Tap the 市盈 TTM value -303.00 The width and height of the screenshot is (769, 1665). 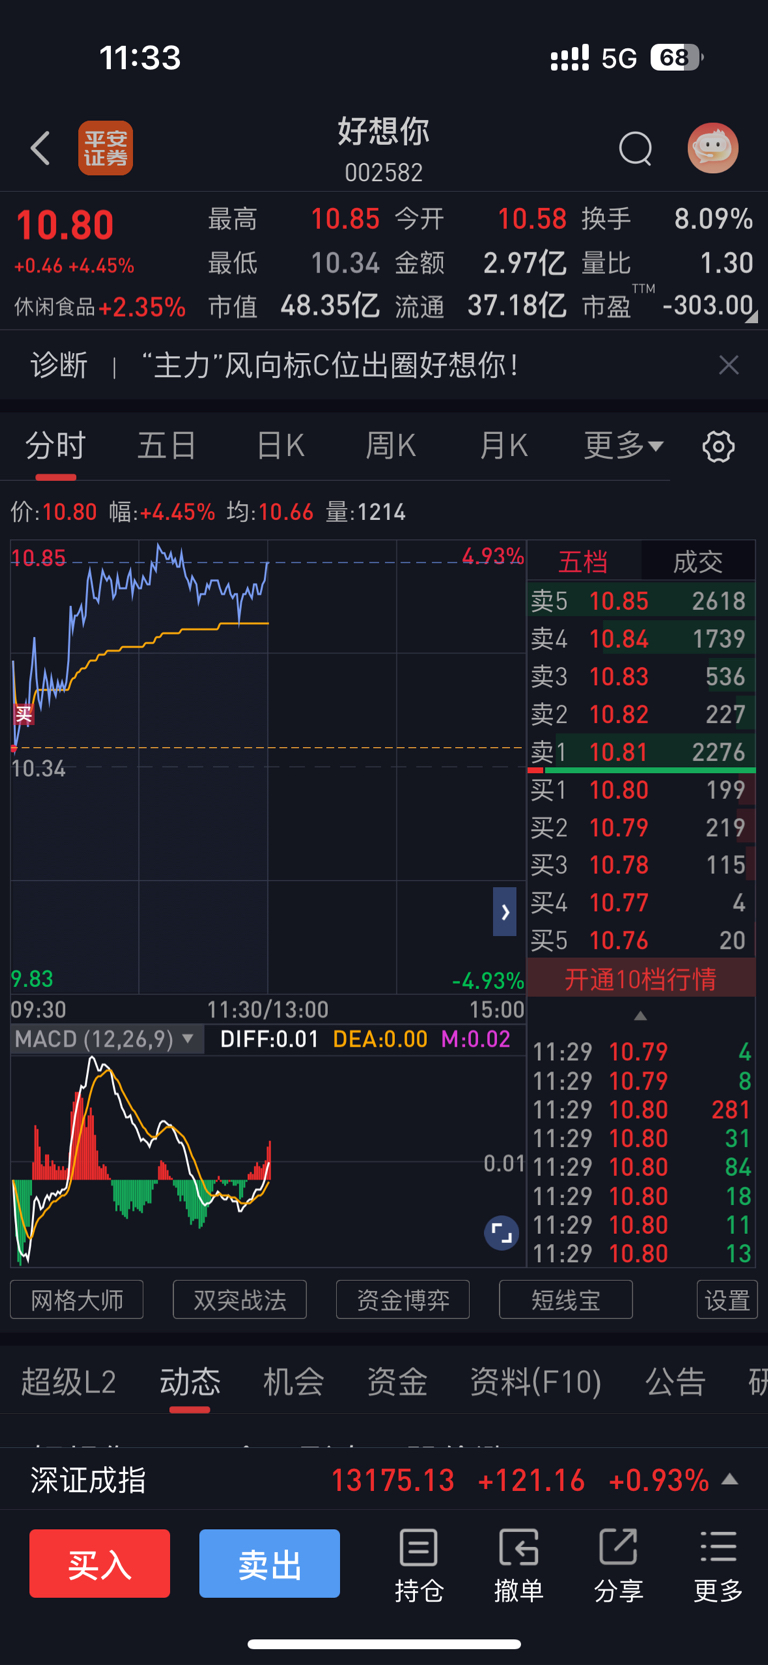(708, 305)
